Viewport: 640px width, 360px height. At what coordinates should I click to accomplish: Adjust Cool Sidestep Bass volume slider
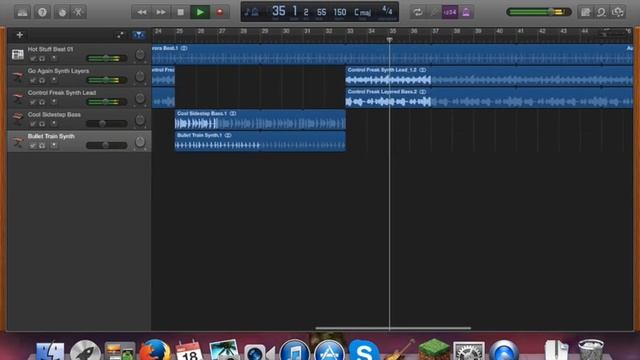click(x=107, y=123)
